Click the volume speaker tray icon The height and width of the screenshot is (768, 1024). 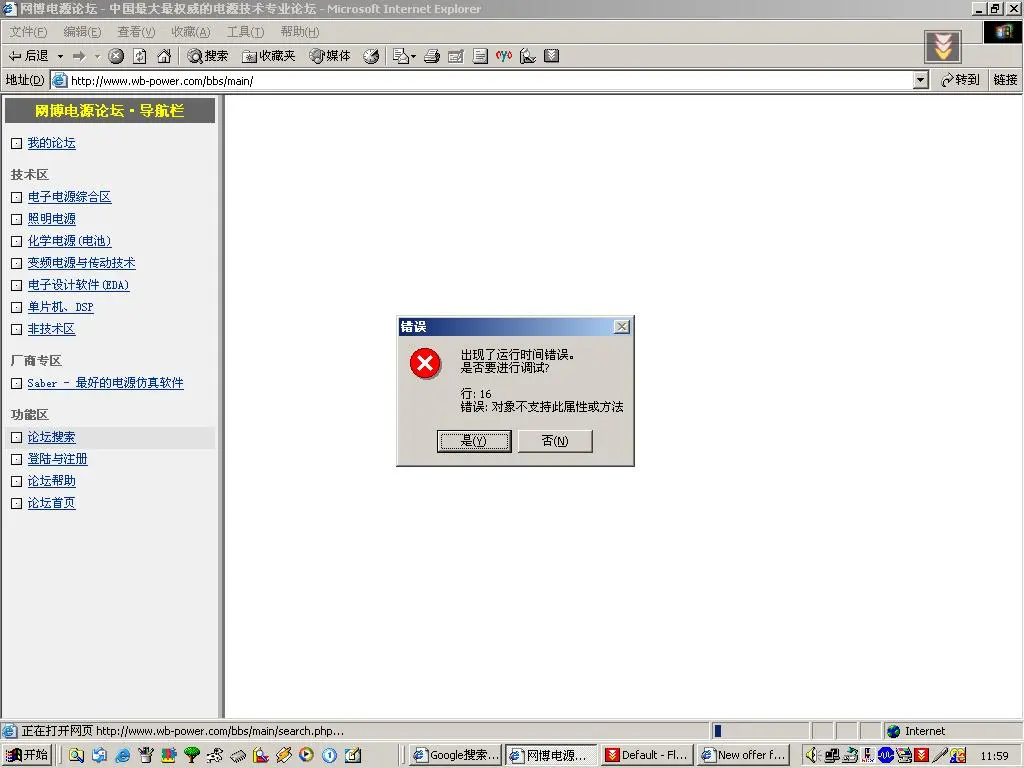(812, 756)
